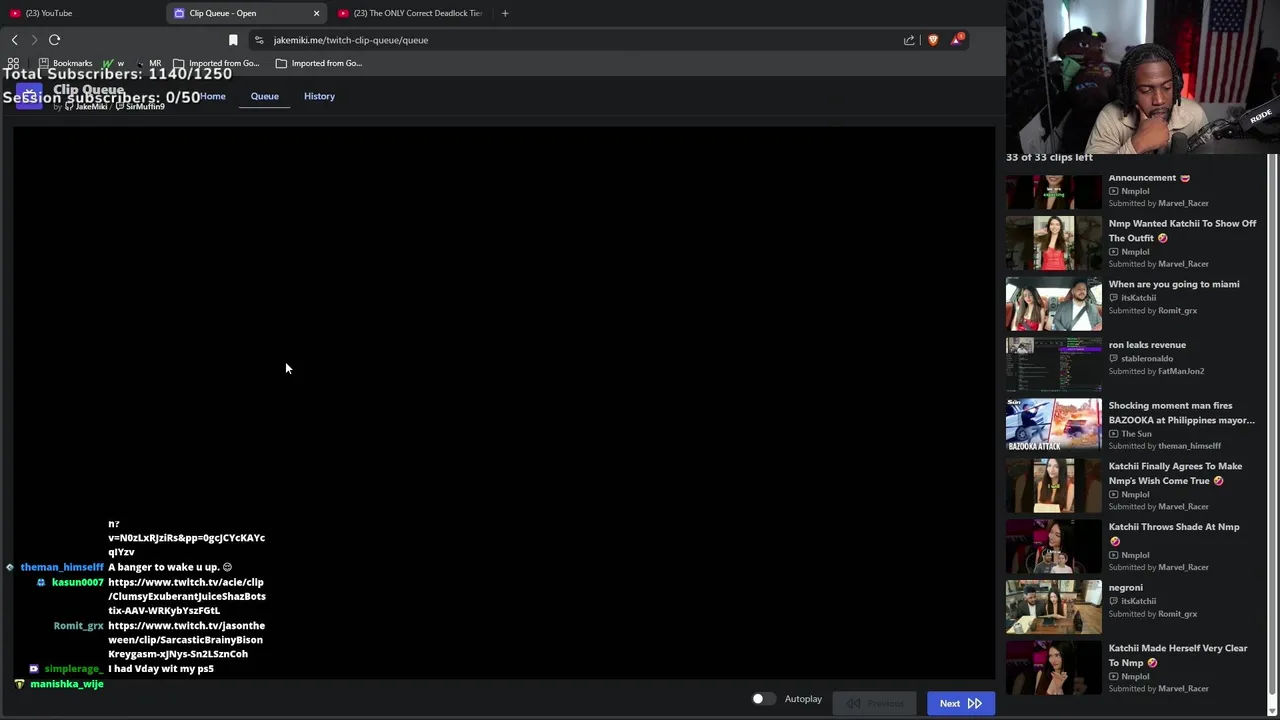
Task: Open the JakeMiki author link
Action: (90, 107)
